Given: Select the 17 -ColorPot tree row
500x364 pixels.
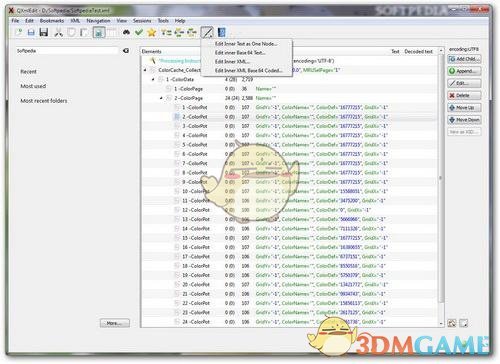Looking at the screenshot, I should pos(290,257).
